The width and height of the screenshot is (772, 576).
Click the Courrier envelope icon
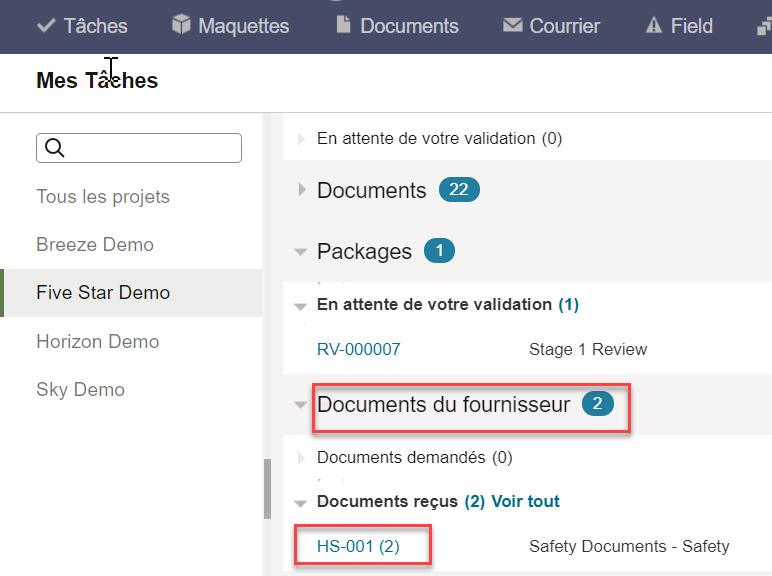coord(513,25)
